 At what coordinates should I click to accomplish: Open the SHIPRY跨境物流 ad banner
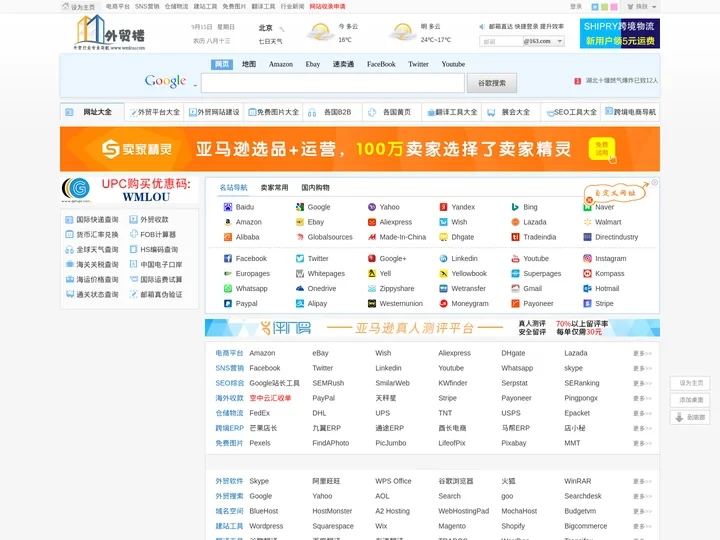[619, 34]
